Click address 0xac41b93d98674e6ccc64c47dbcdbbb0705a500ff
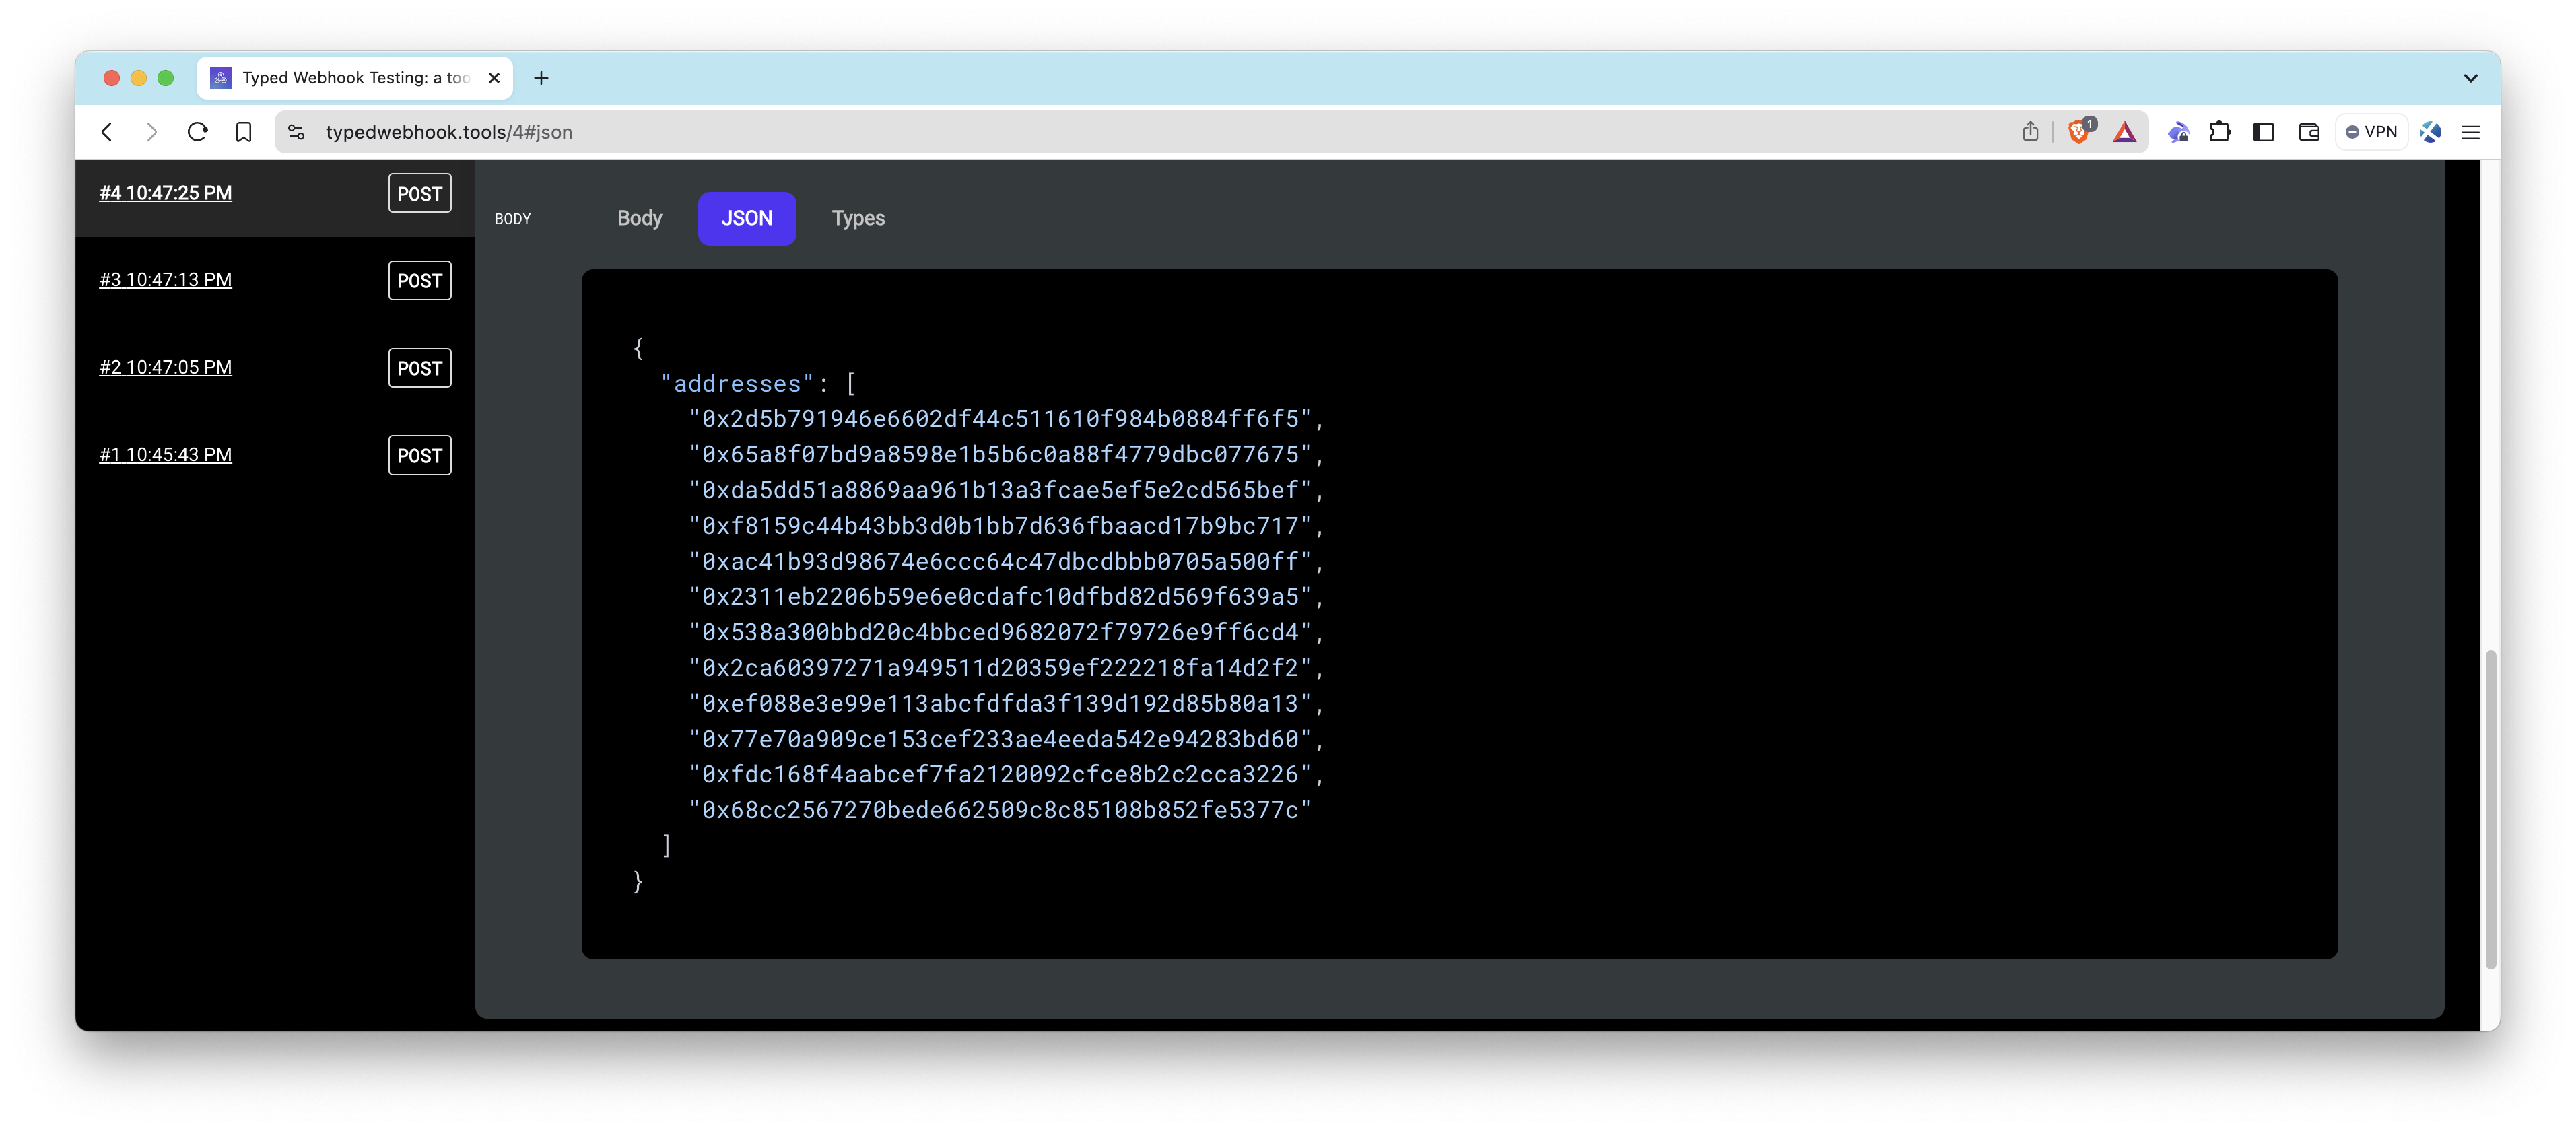This screenshot has width=2576, height=1131. pyautogui.click(x=1000, y=561)
